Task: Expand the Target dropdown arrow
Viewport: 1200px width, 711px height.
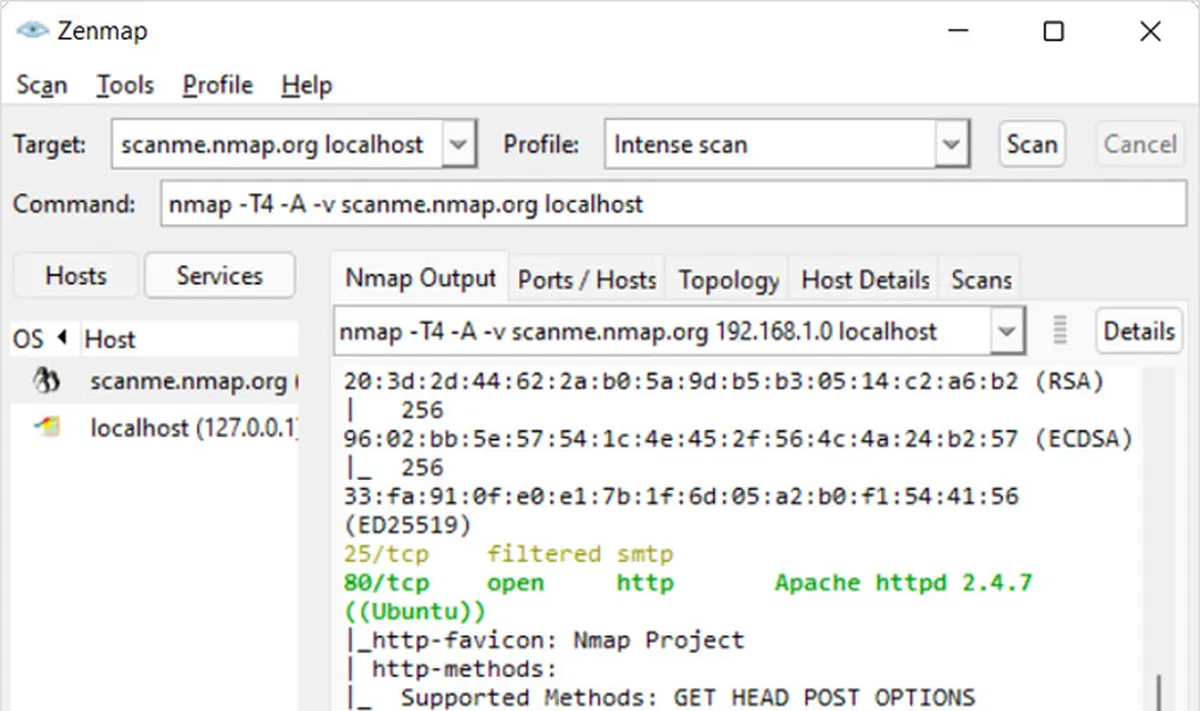Action: click(457, 145)
